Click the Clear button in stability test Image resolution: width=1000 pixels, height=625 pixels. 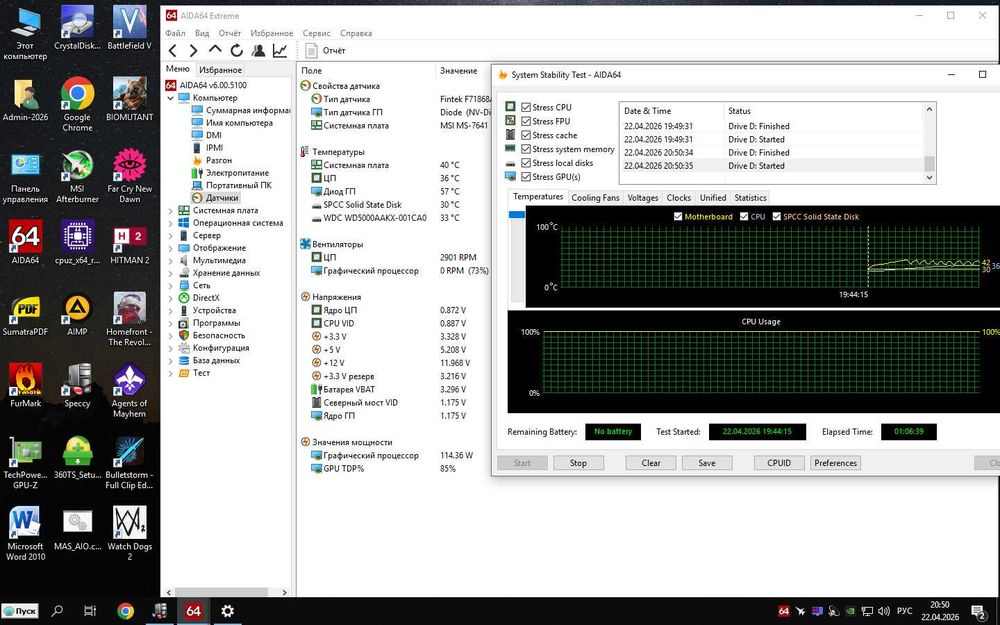click(651, 463)
